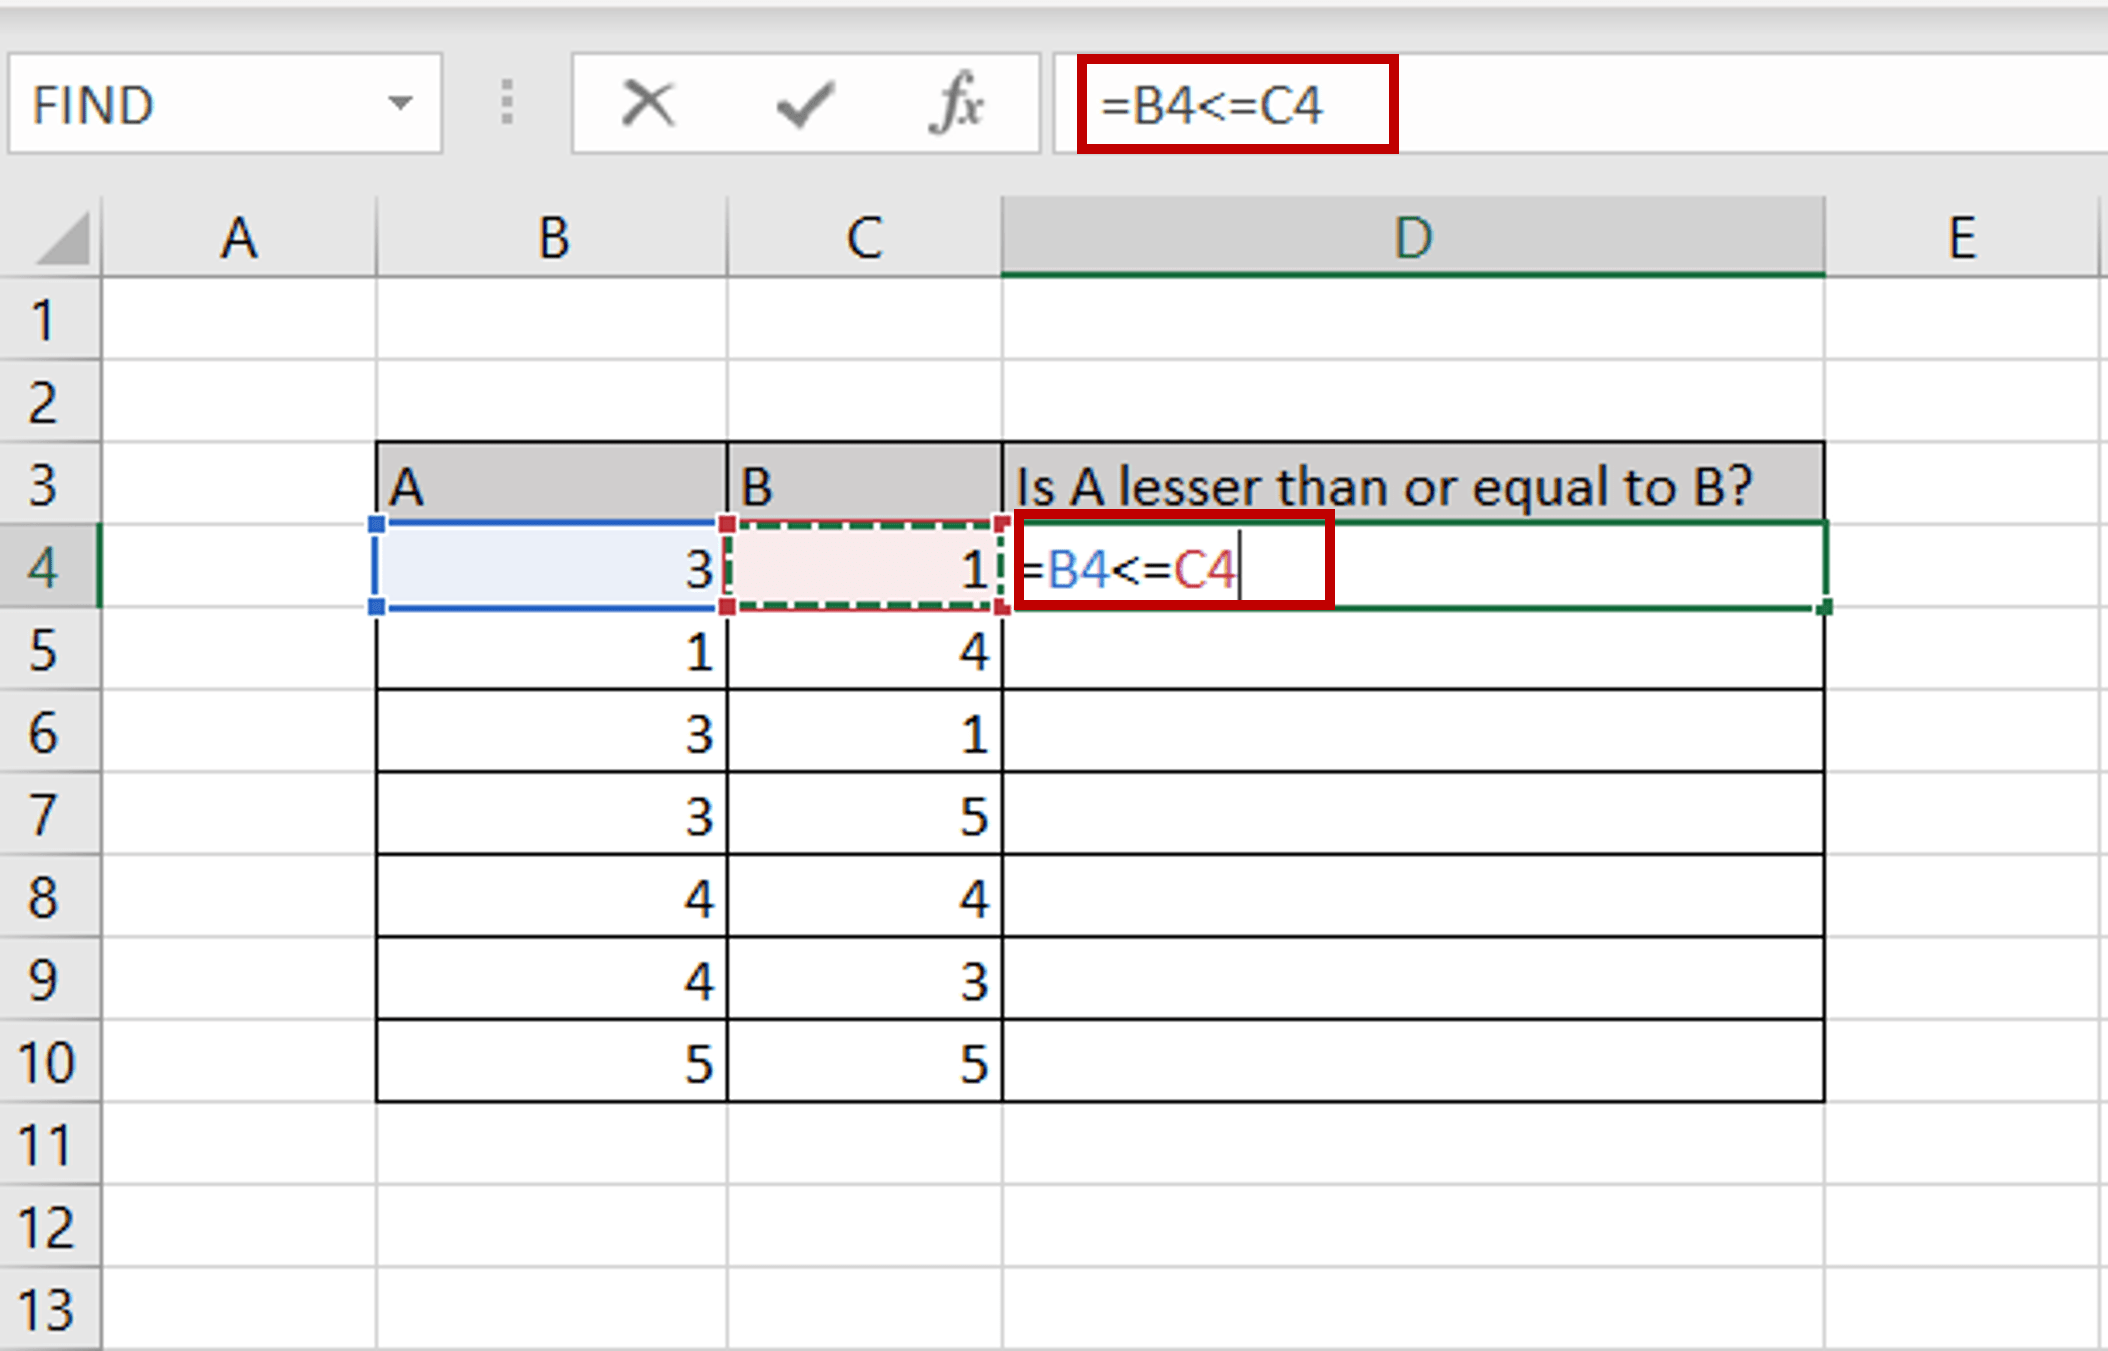This screenshot has height=1351, width=2108.
Task: Select the cell containing value 5 in row 7
Action: click(x=863, y=816)
